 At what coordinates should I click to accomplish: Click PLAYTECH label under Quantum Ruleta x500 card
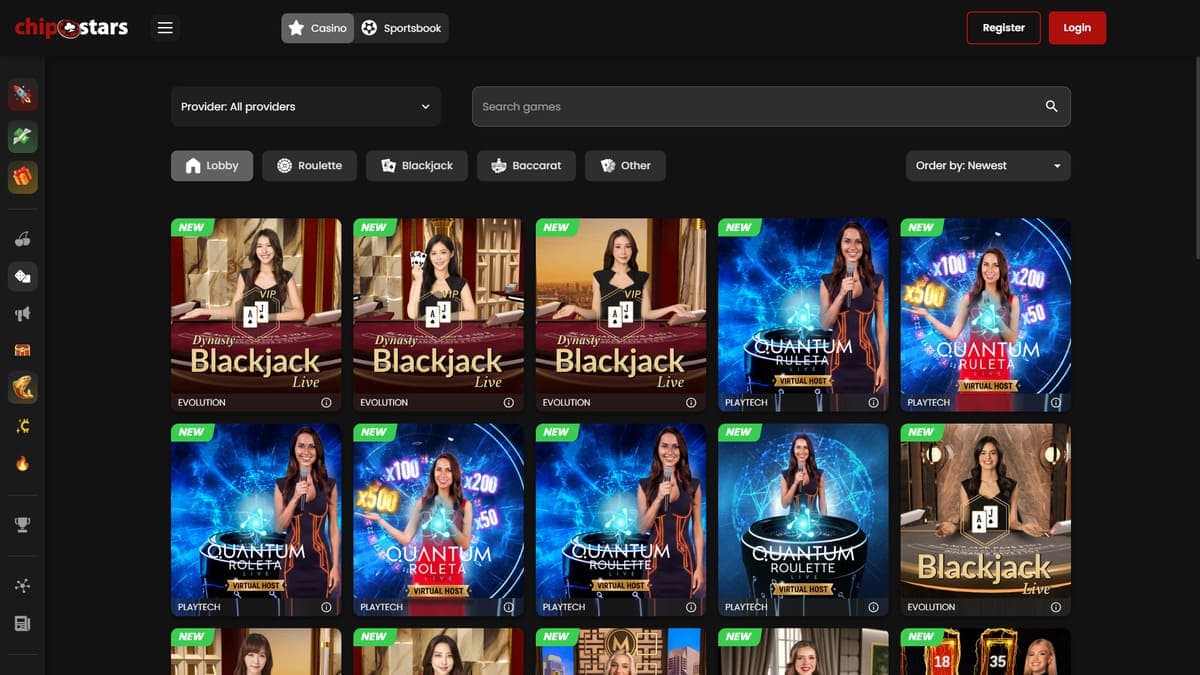[x=928, y=402]
